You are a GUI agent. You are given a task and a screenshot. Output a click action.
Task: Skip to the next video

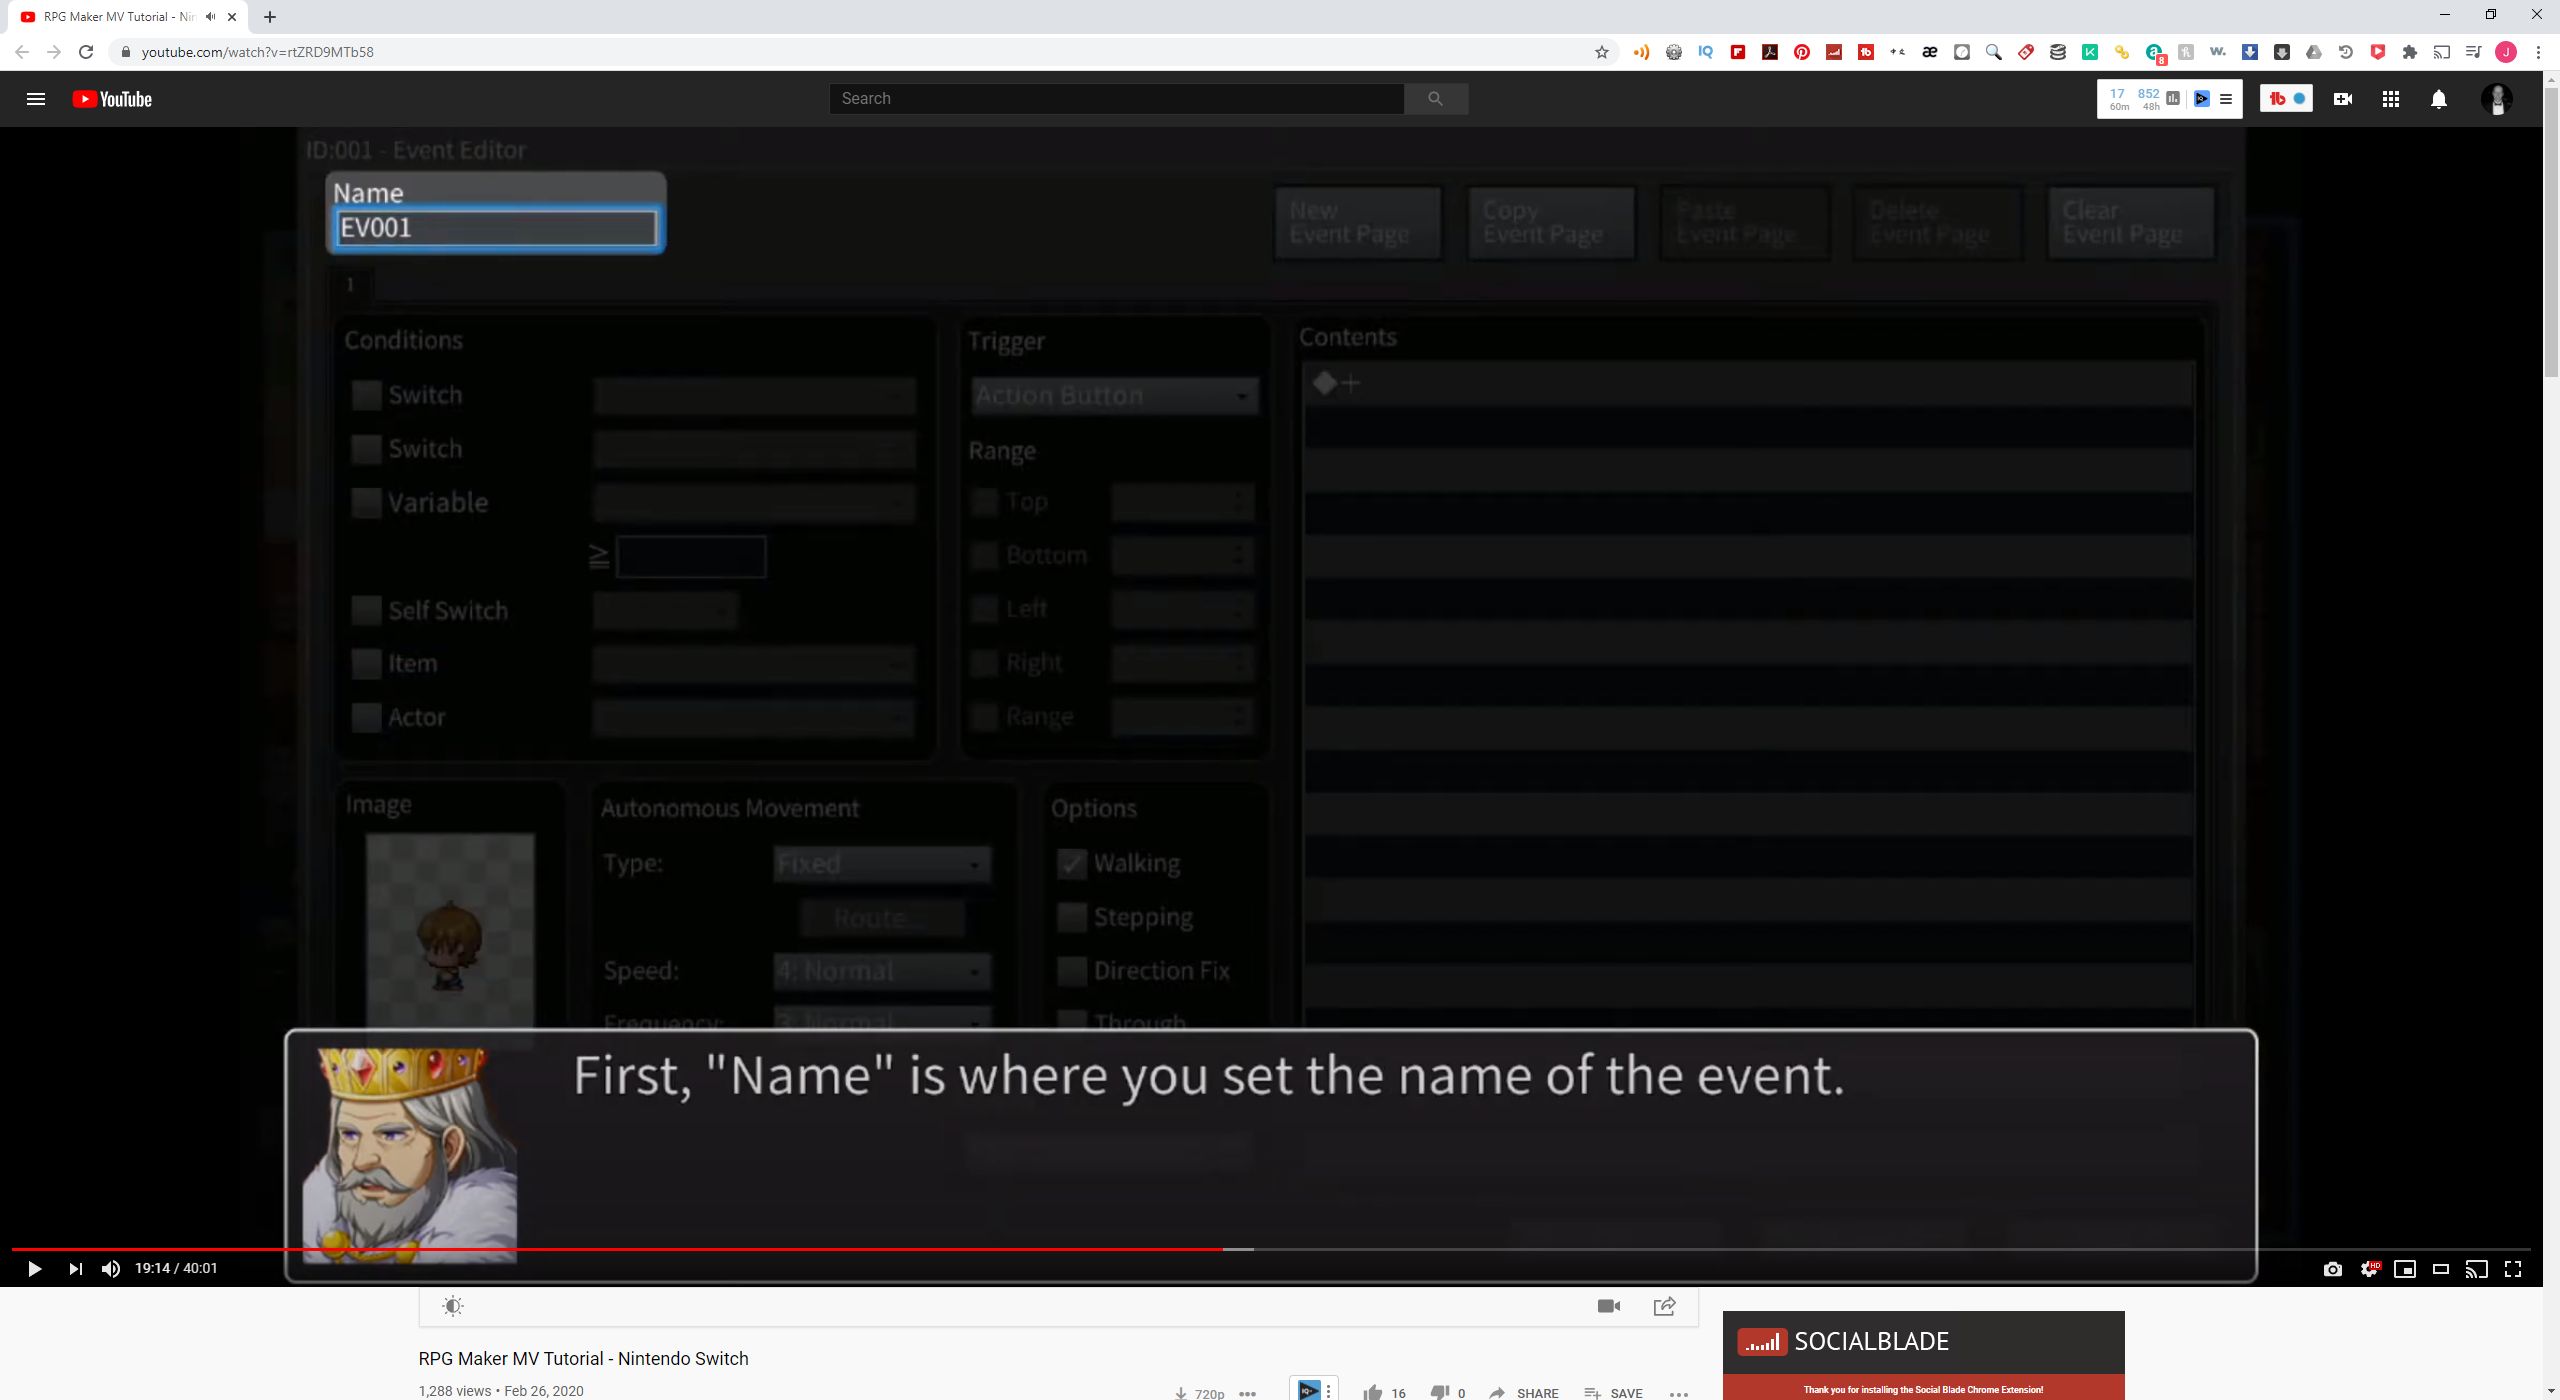[75, 1269]
